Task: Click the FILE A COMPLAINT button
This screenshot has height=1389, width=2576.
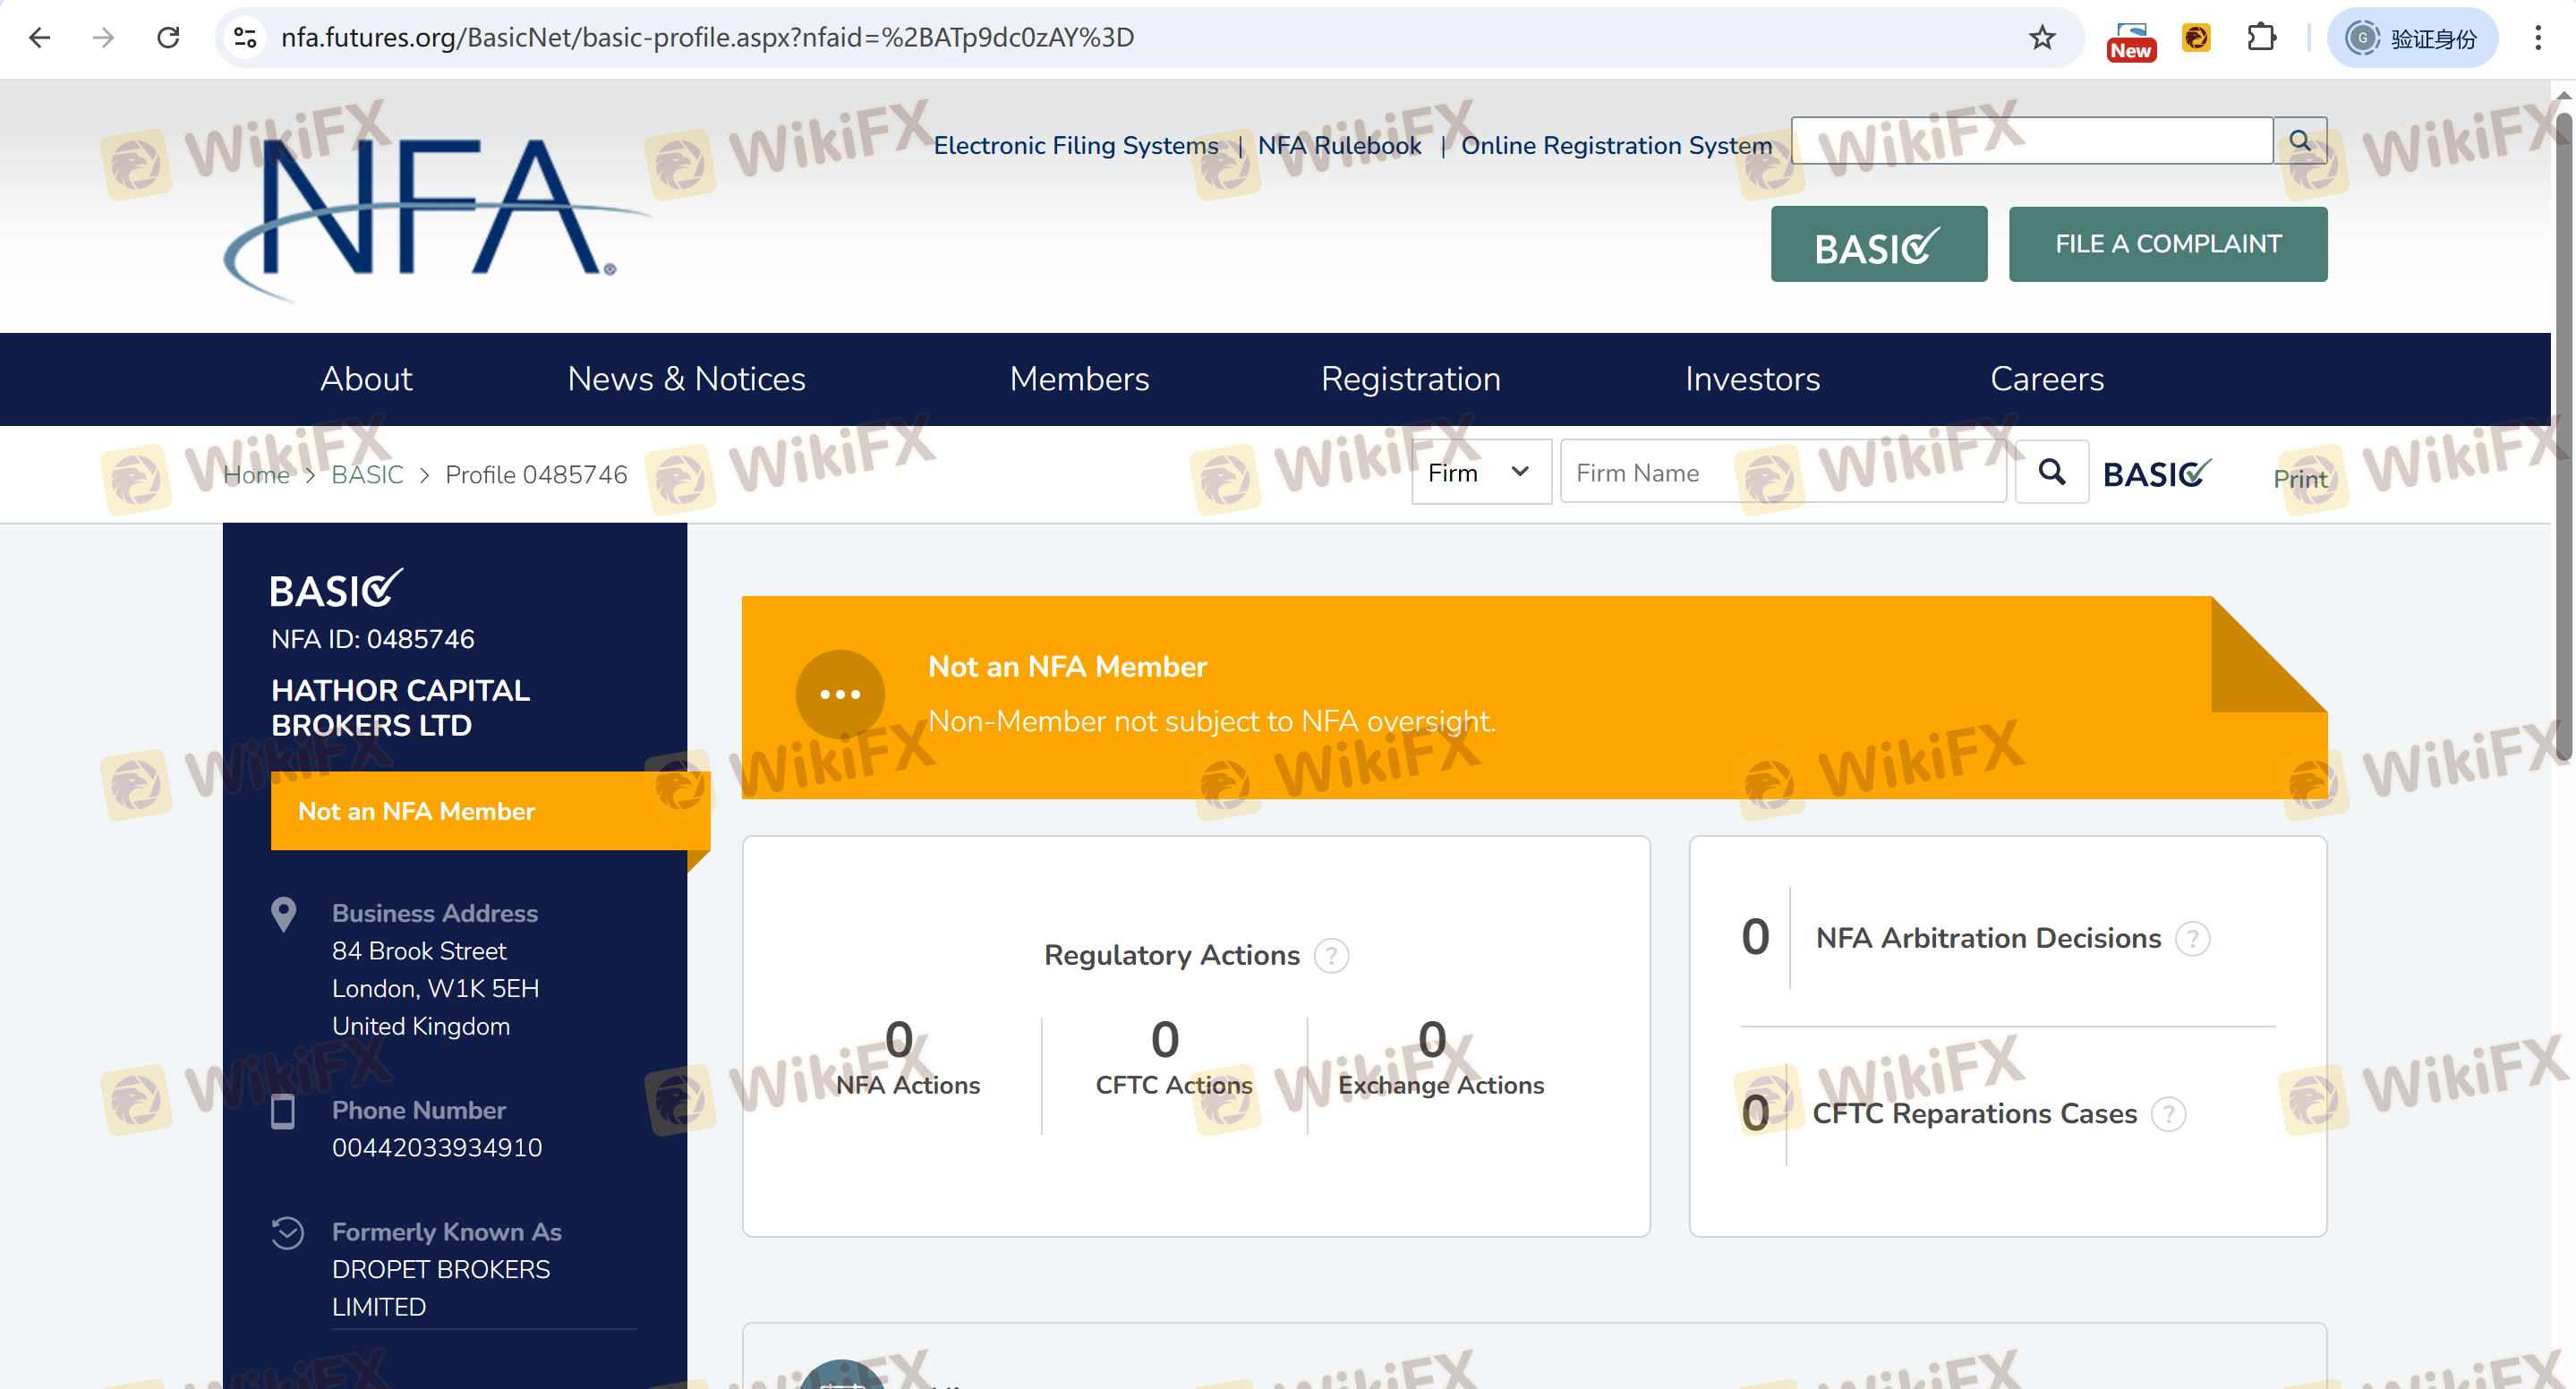Action: 2167,244
